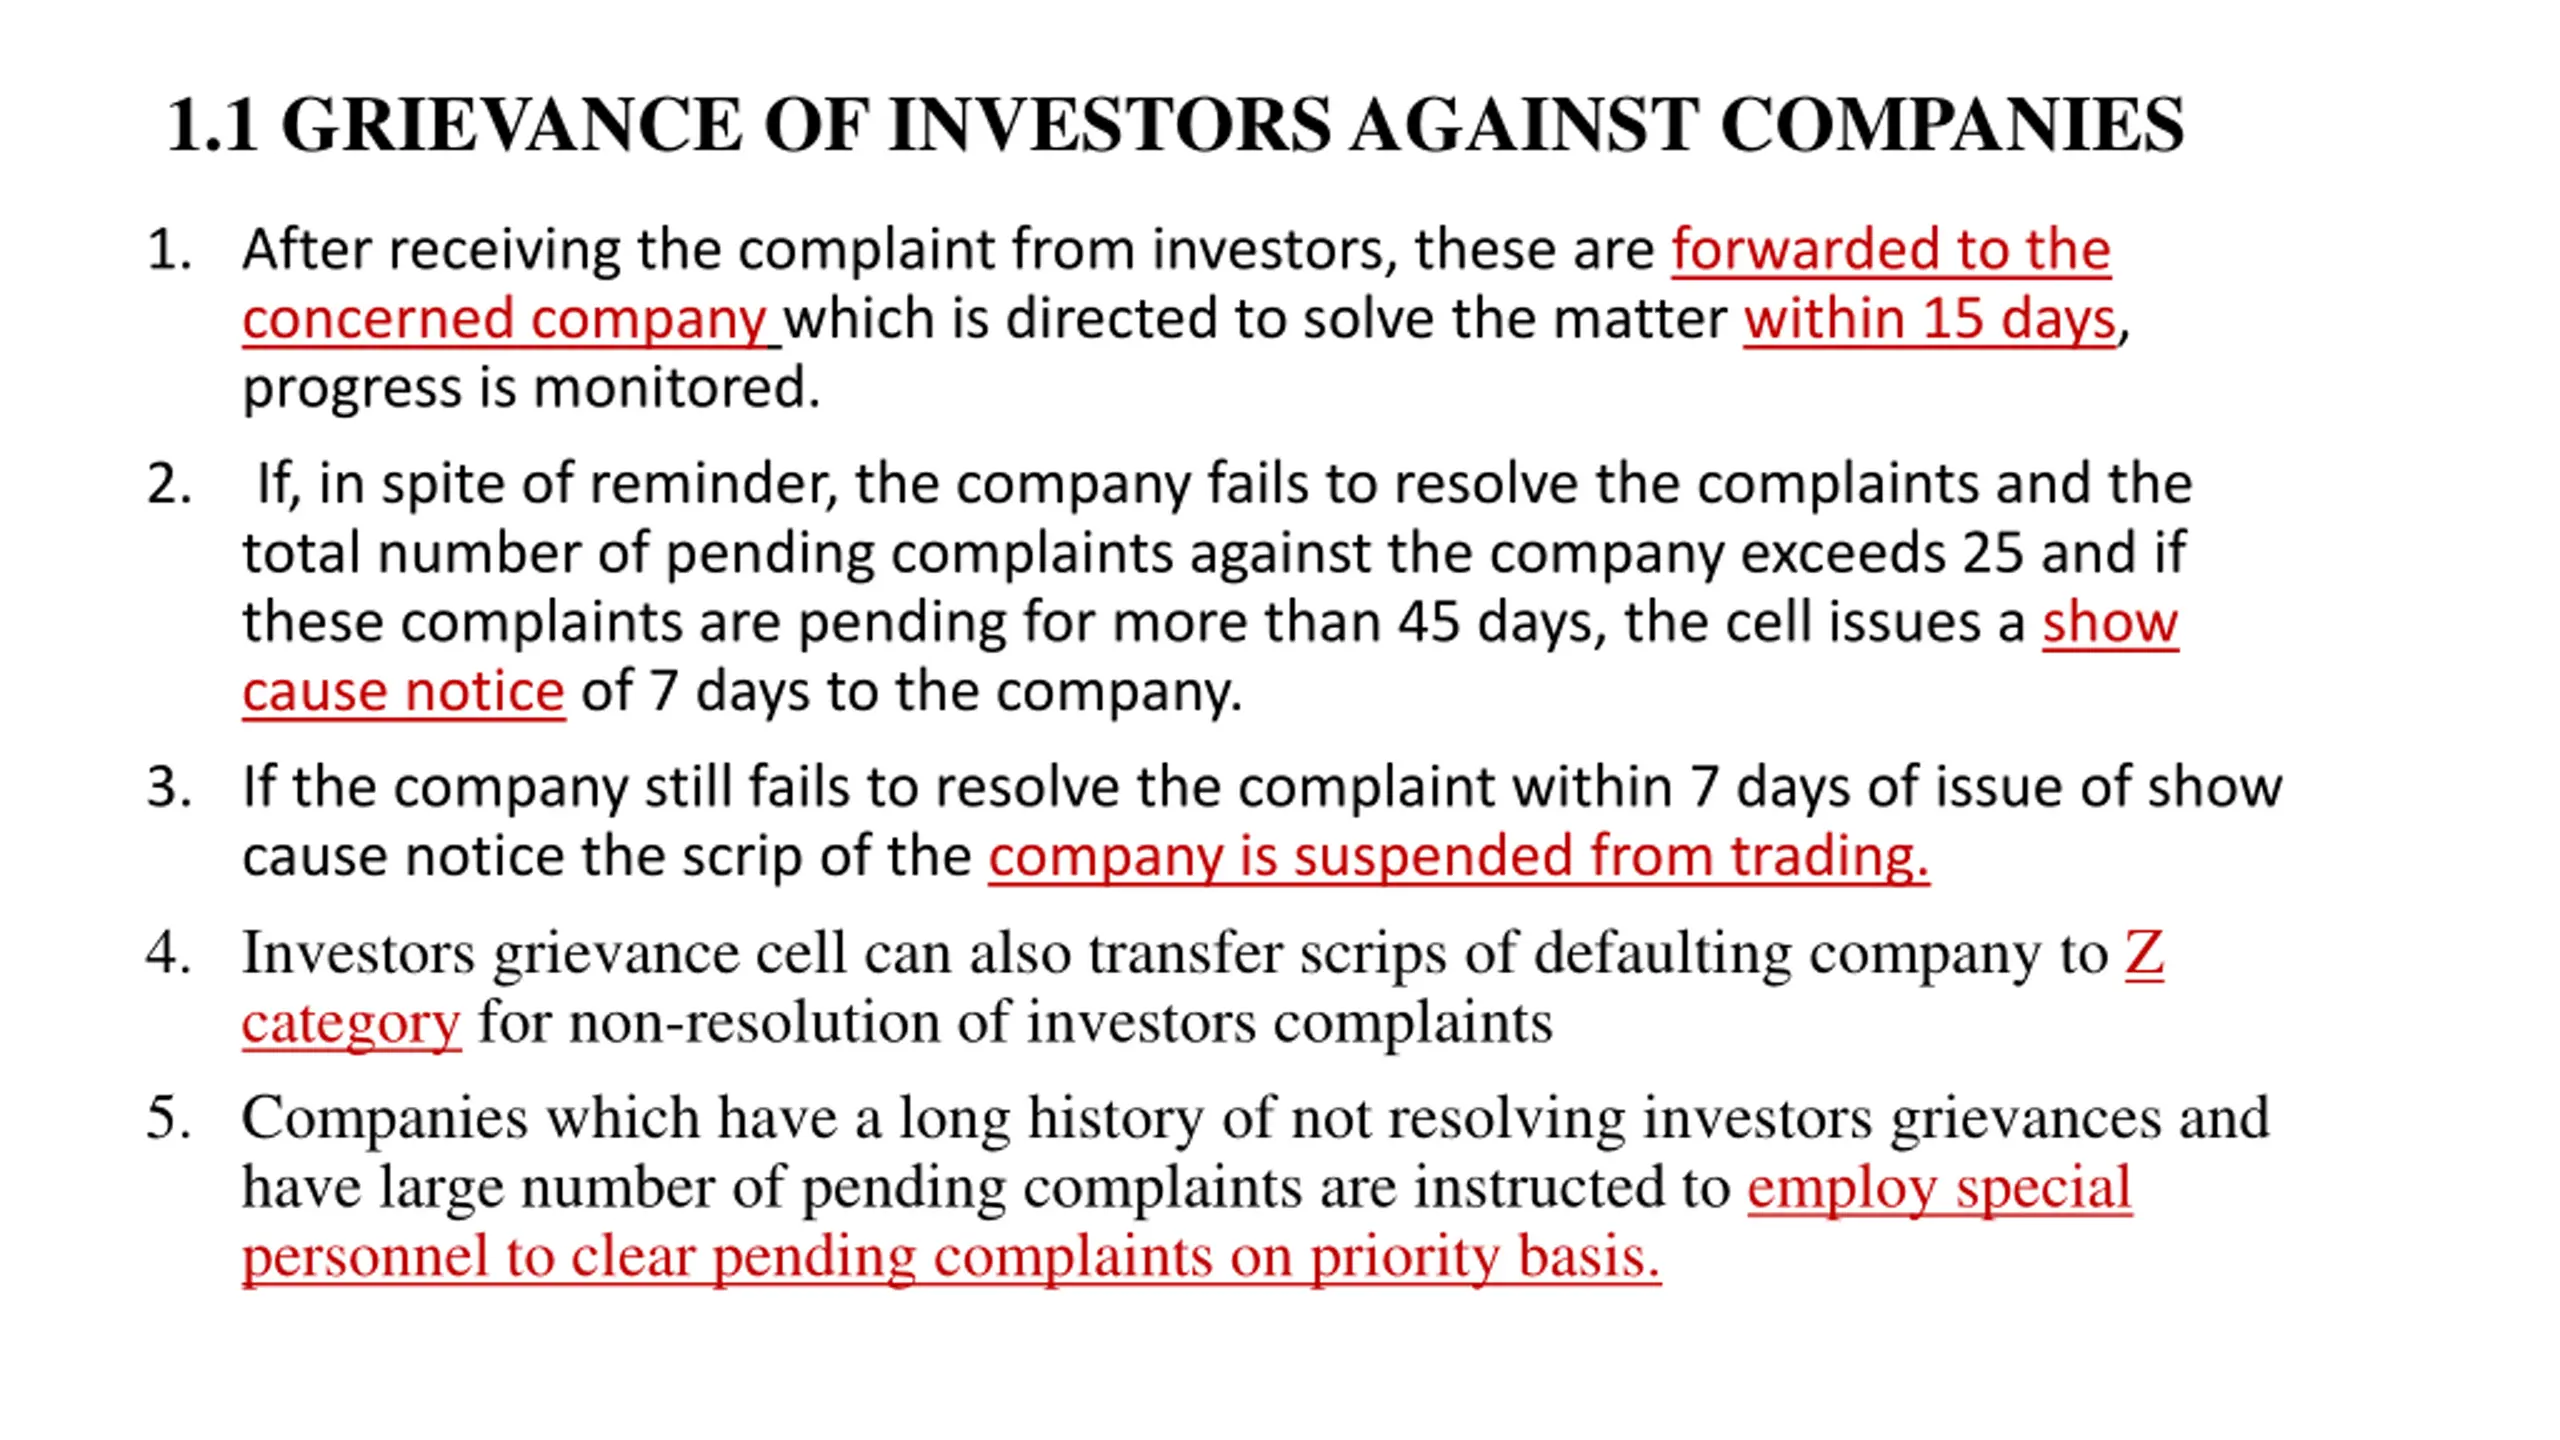Click text 'of 7 days to the company.'

tap(912, 692)
